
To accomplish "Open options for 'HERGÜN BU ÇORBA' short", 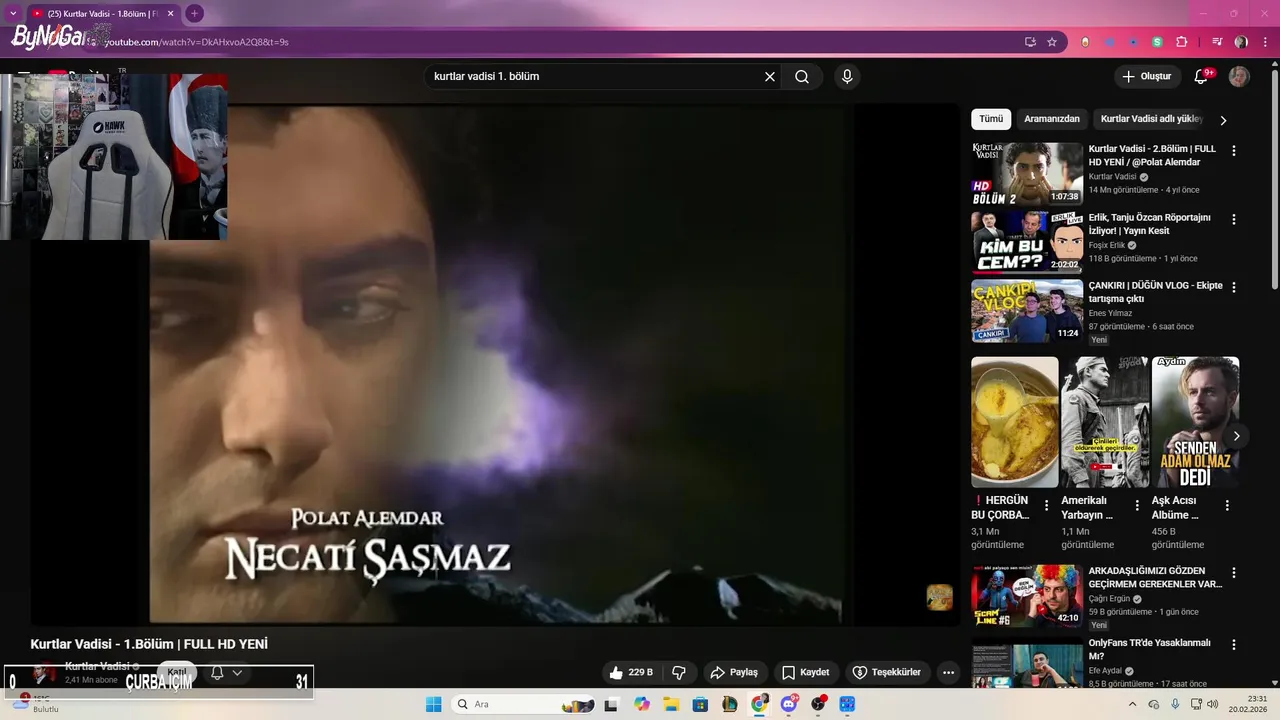I will 1047,506.
